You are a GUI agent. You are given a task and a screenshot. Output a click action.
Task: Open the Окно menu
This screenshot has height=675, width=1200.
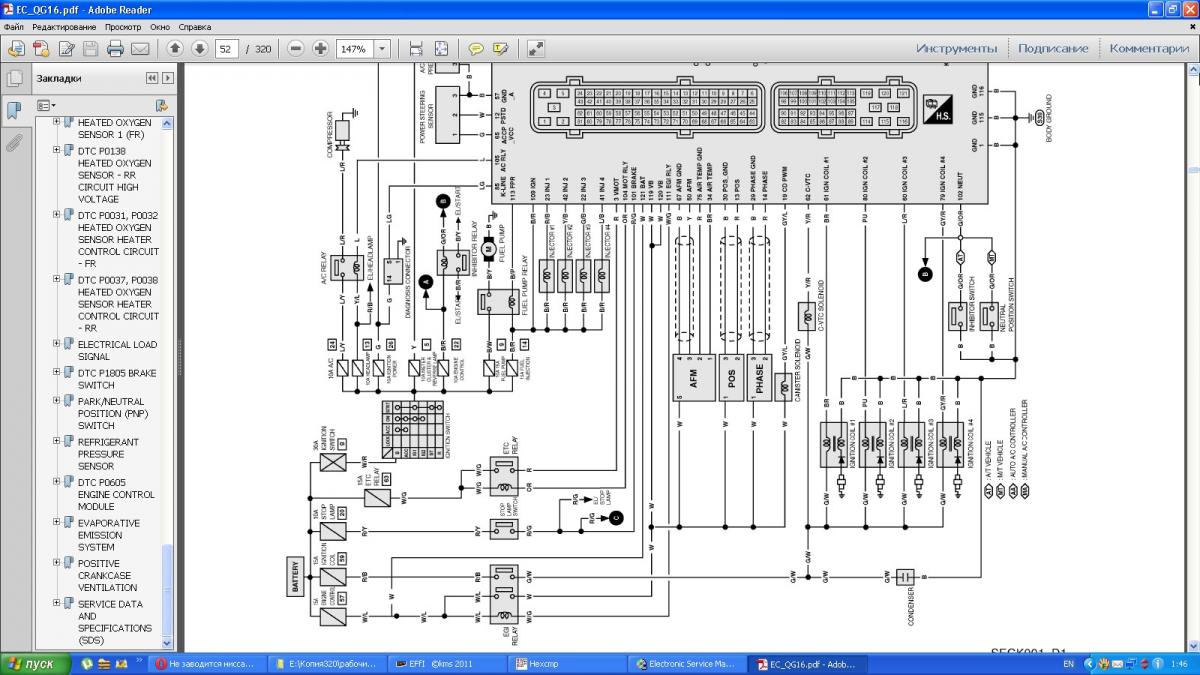tap(160, 27)
